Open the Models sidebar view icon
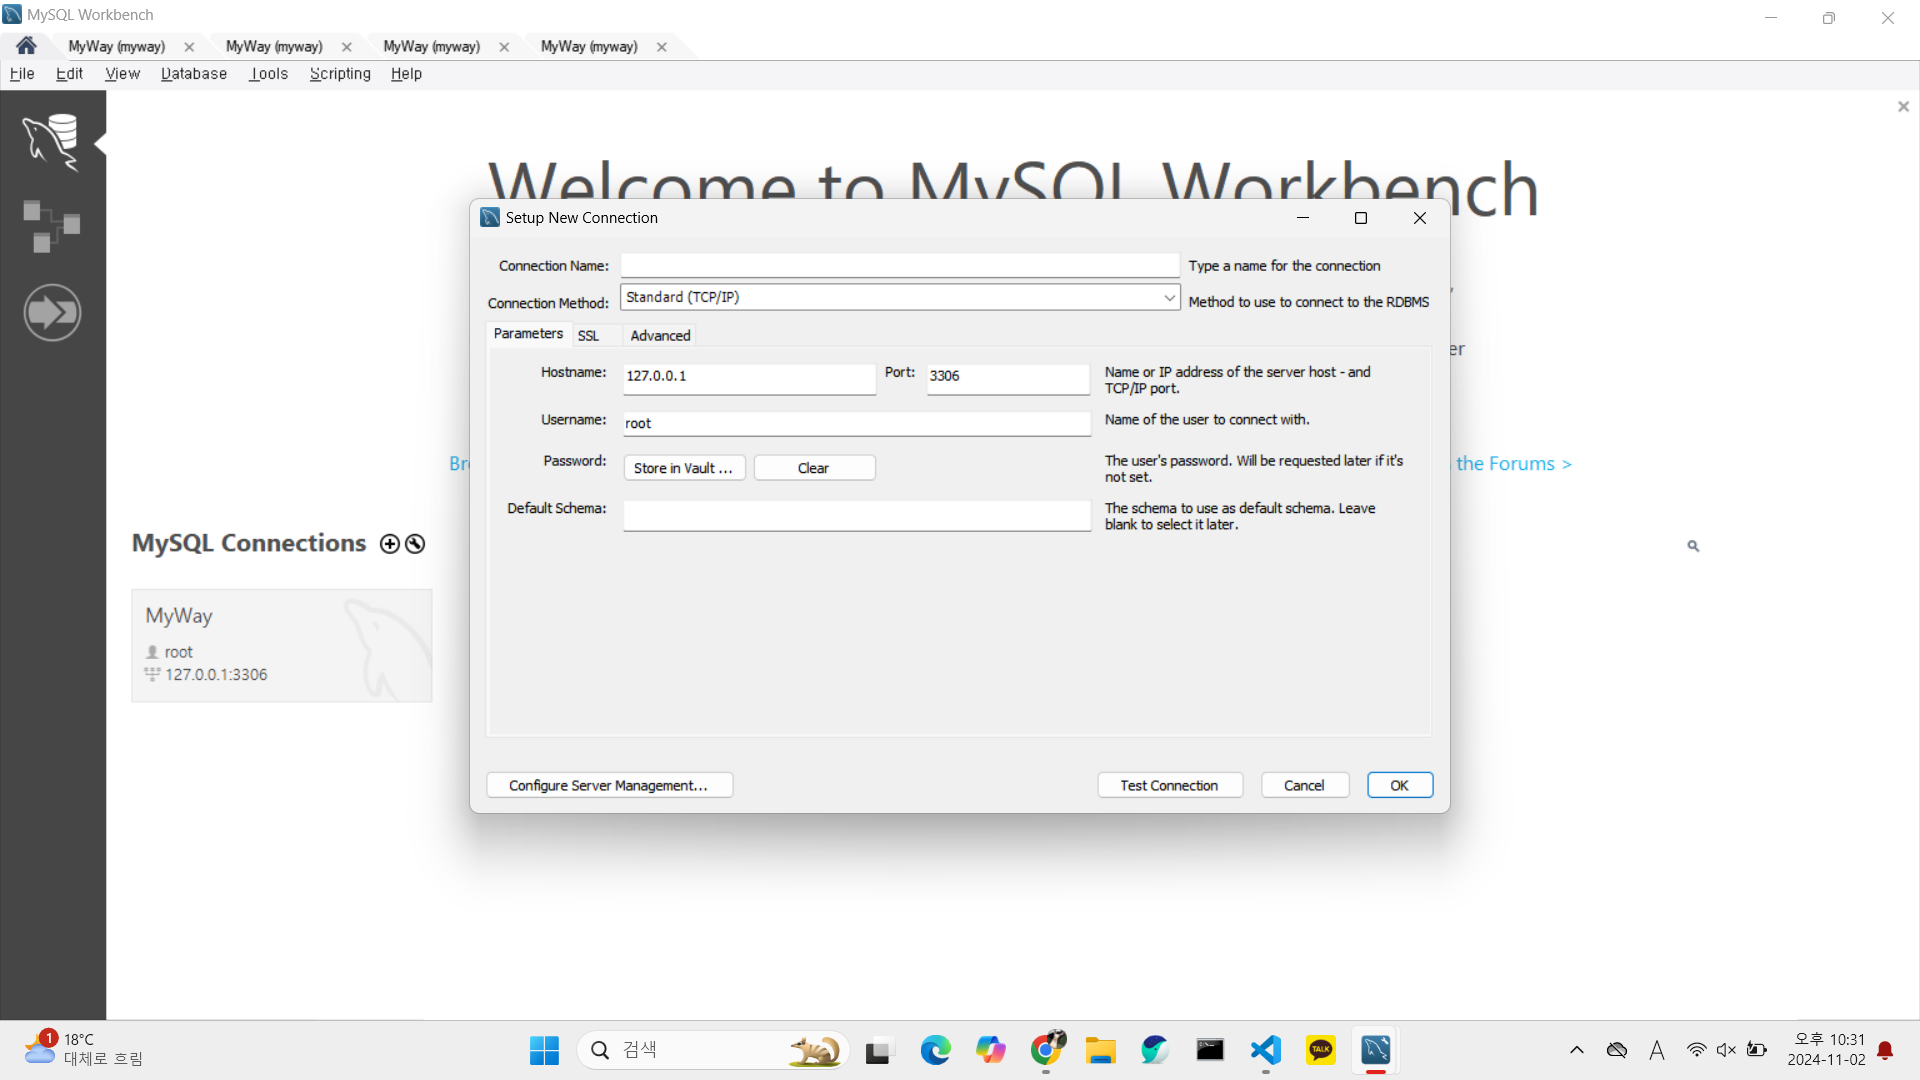Viewport: 1920px width, 1080px height. 51,226
